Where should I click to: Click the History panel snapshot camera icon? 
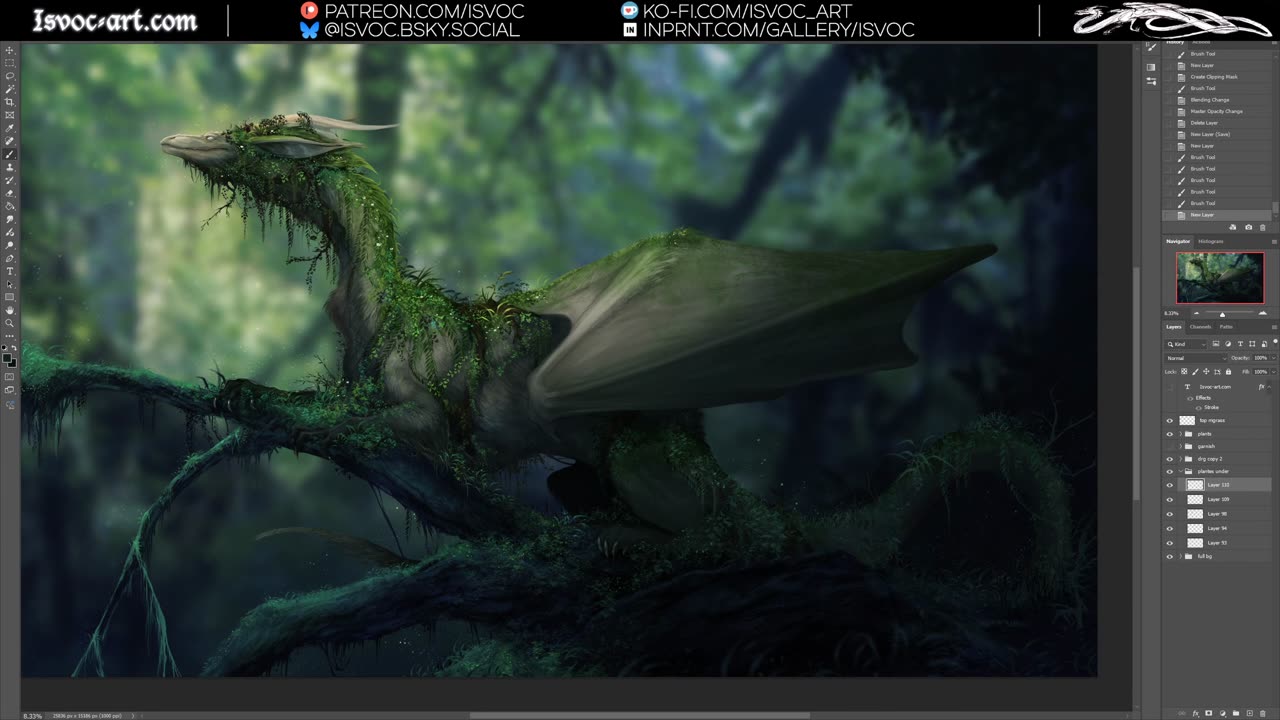point(1249,227)
